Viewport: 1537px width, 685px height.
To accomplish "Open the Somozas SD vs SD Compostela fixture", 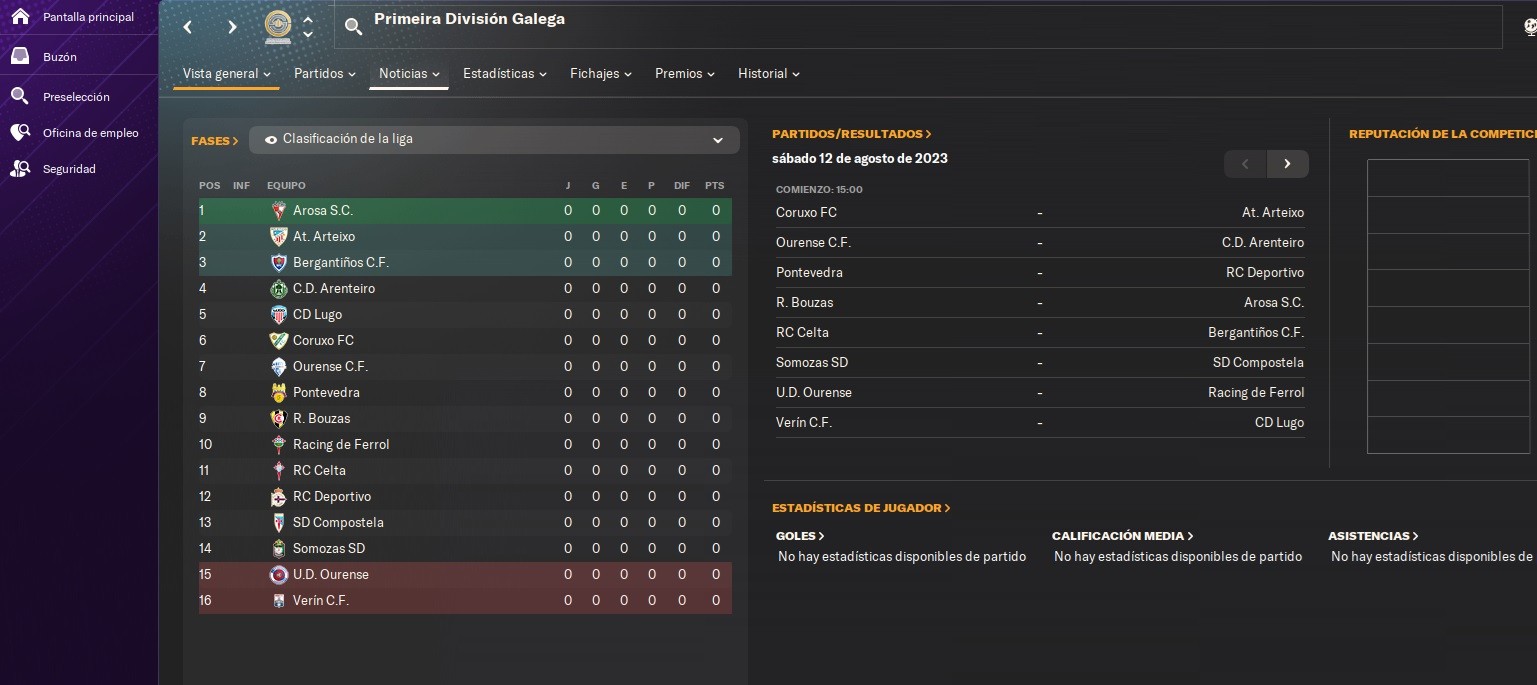I will pyautogui.click(x=1040, y=362).
